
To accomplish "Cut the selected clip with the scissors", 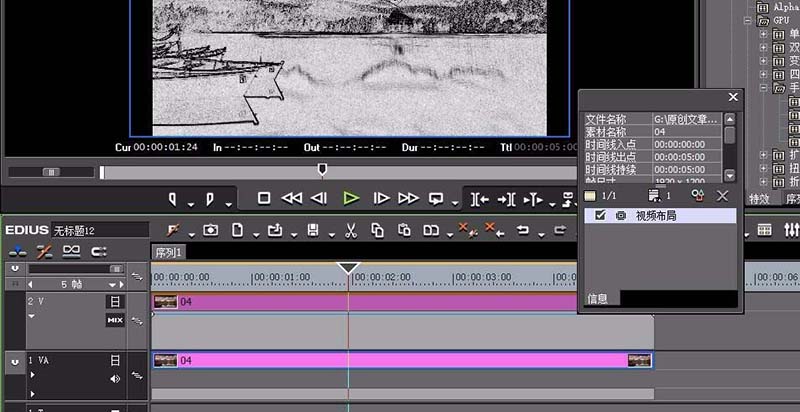I will click(351, 231).
